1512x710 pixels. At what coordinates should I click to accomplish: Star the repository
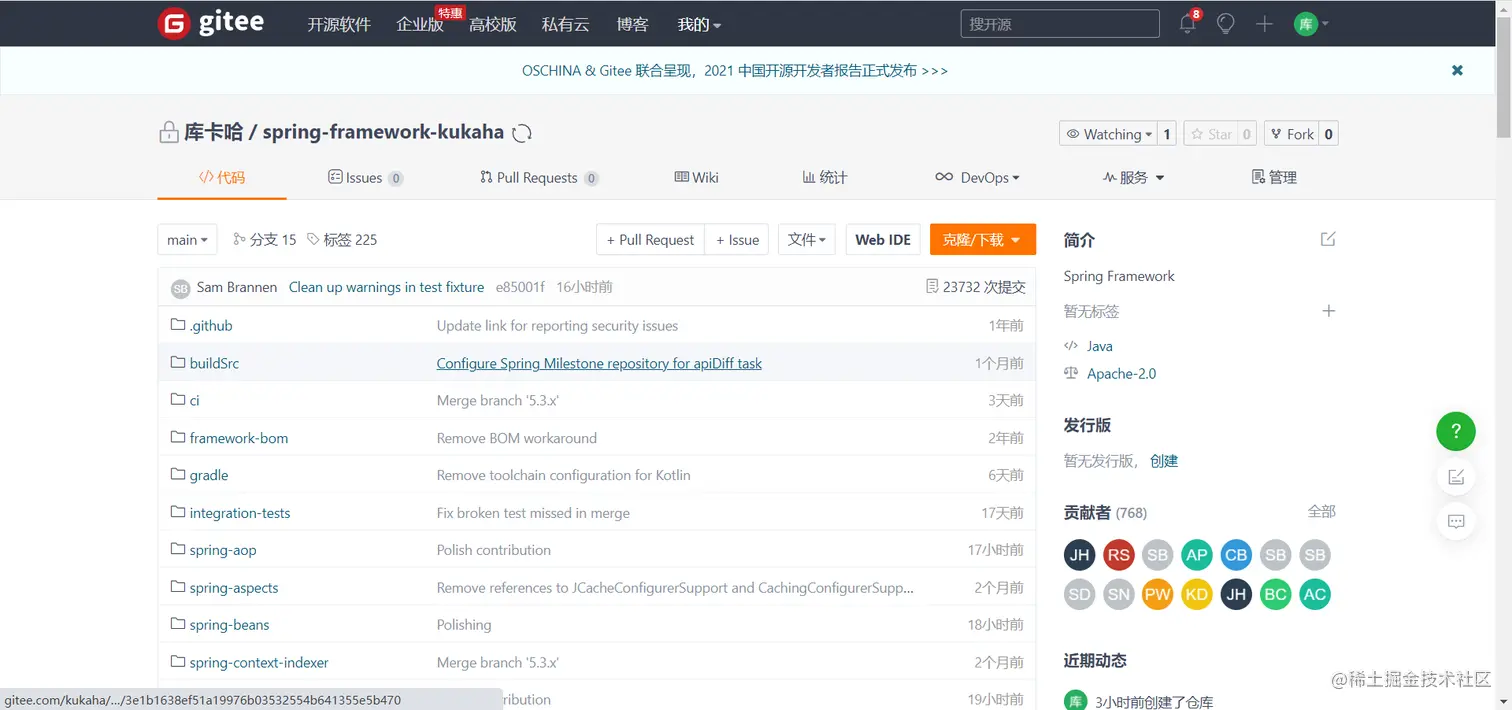click(x=1211, y=134)
